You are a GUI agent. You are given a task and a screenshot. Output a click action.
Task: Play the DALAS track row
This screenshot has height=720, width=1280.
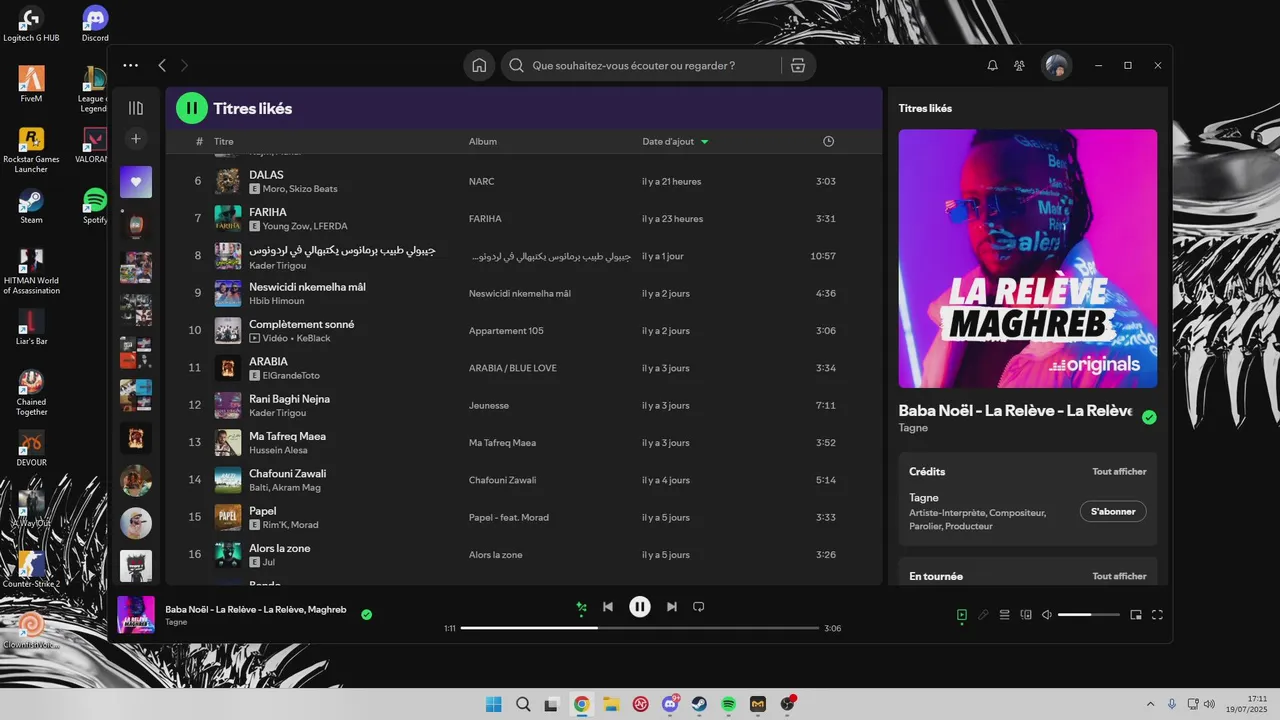pos(524,181)
